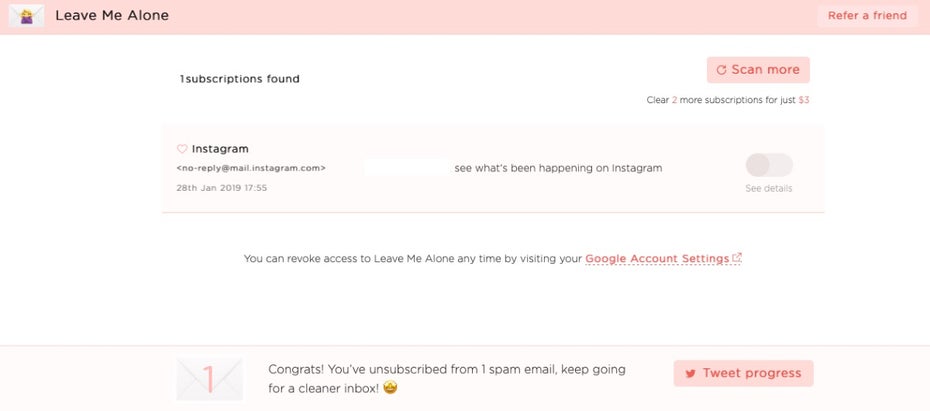Click the external link icon after Google Account Settings
The image size is (930, 411).
737,258
